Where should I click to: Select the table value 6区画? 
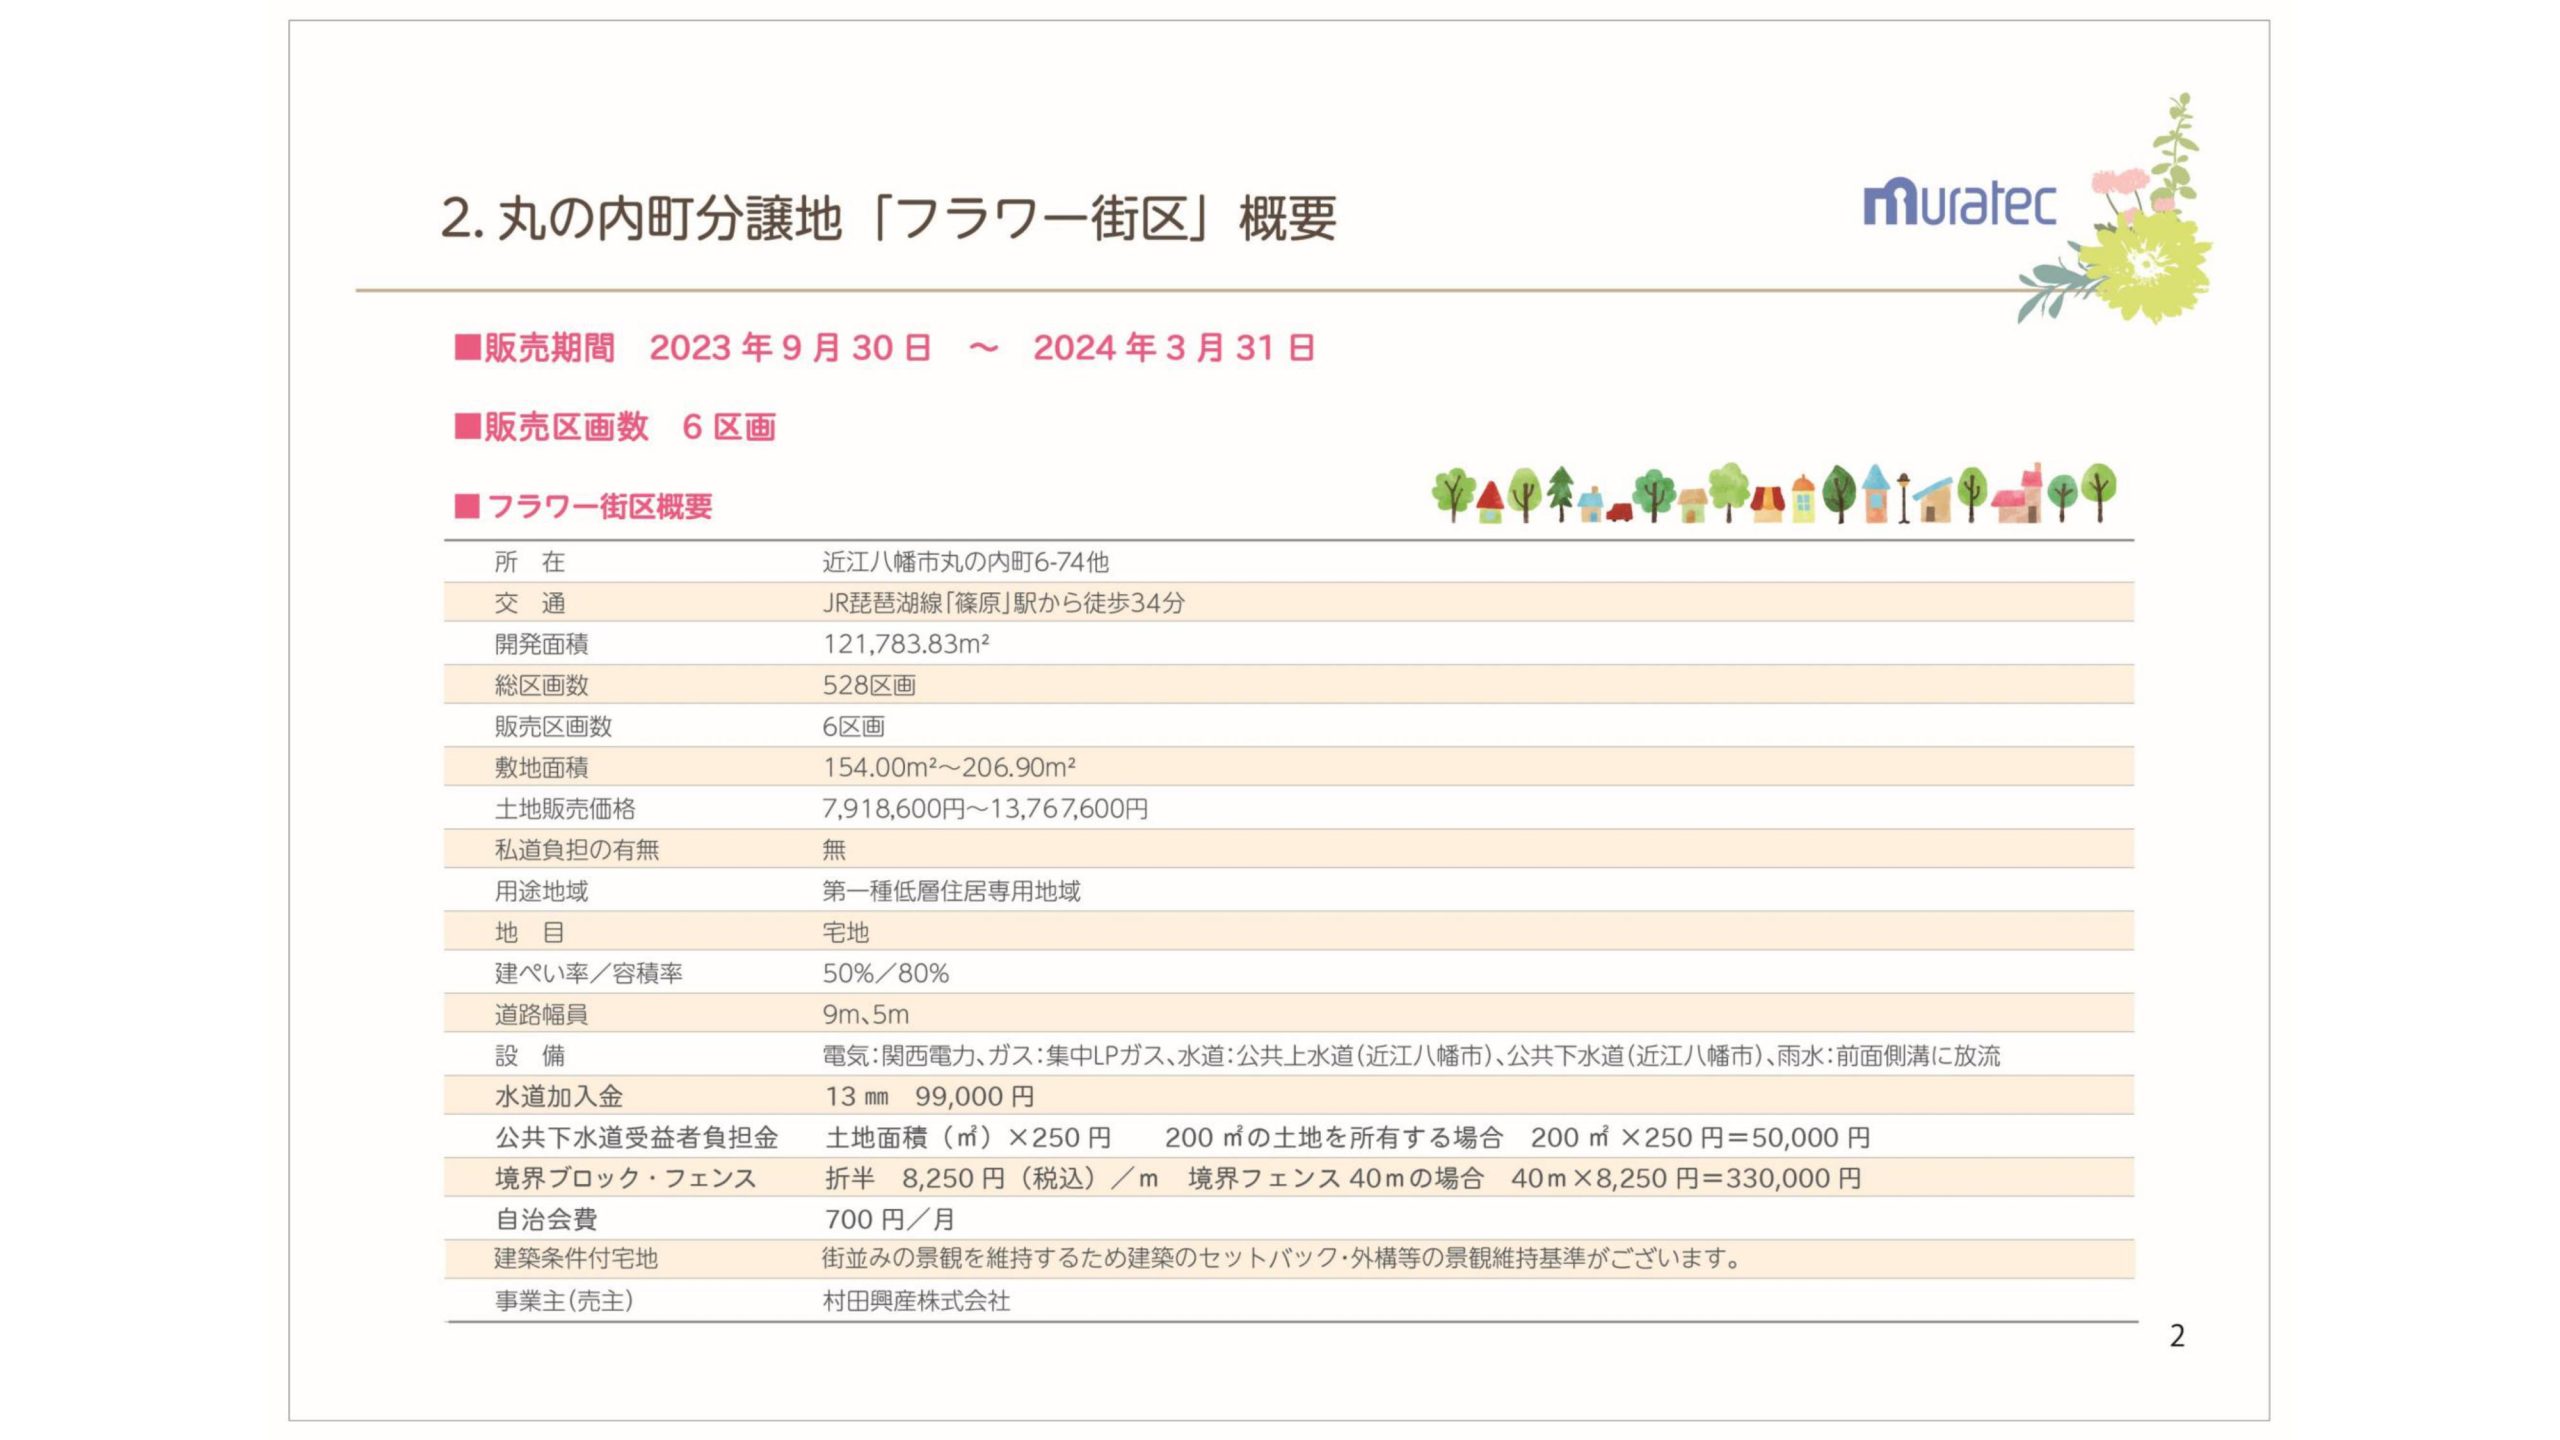click(853, 726)
